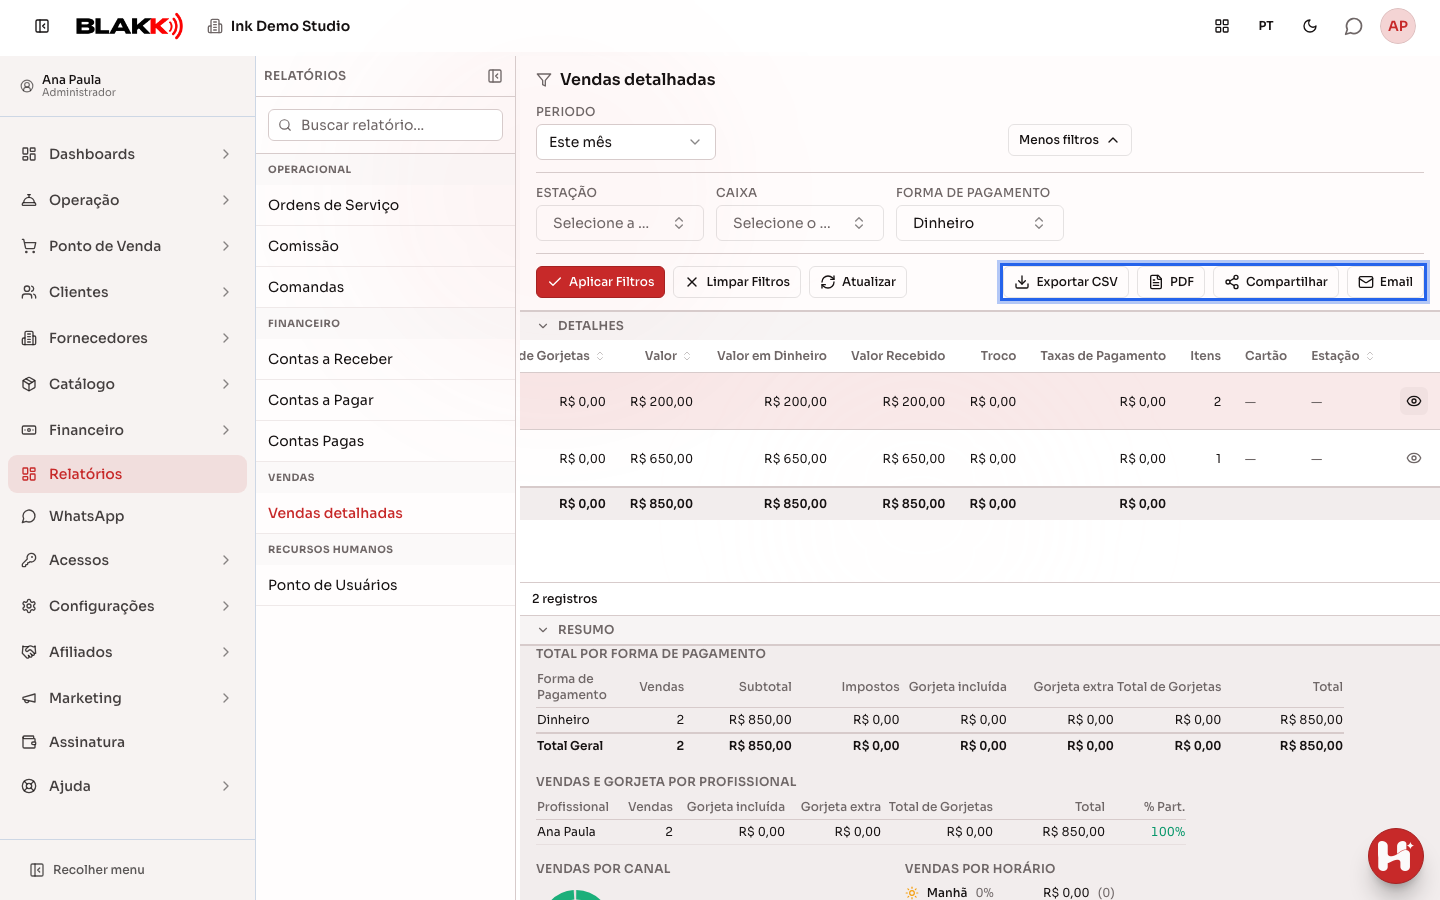Open the Forma de Pagamento Dinheiro dropdown
Image resolution: width=1440 pixels, height=900 pixels.
980,223
